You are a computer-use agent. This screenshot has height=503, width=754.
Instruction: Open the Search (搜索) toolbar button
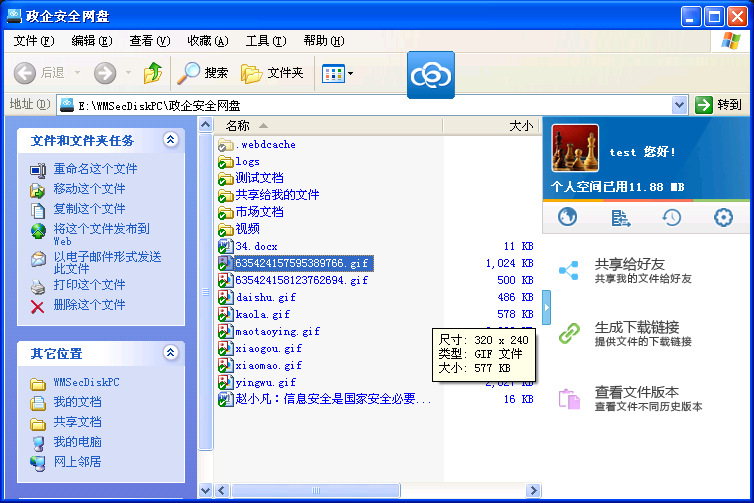click(203, 73)
